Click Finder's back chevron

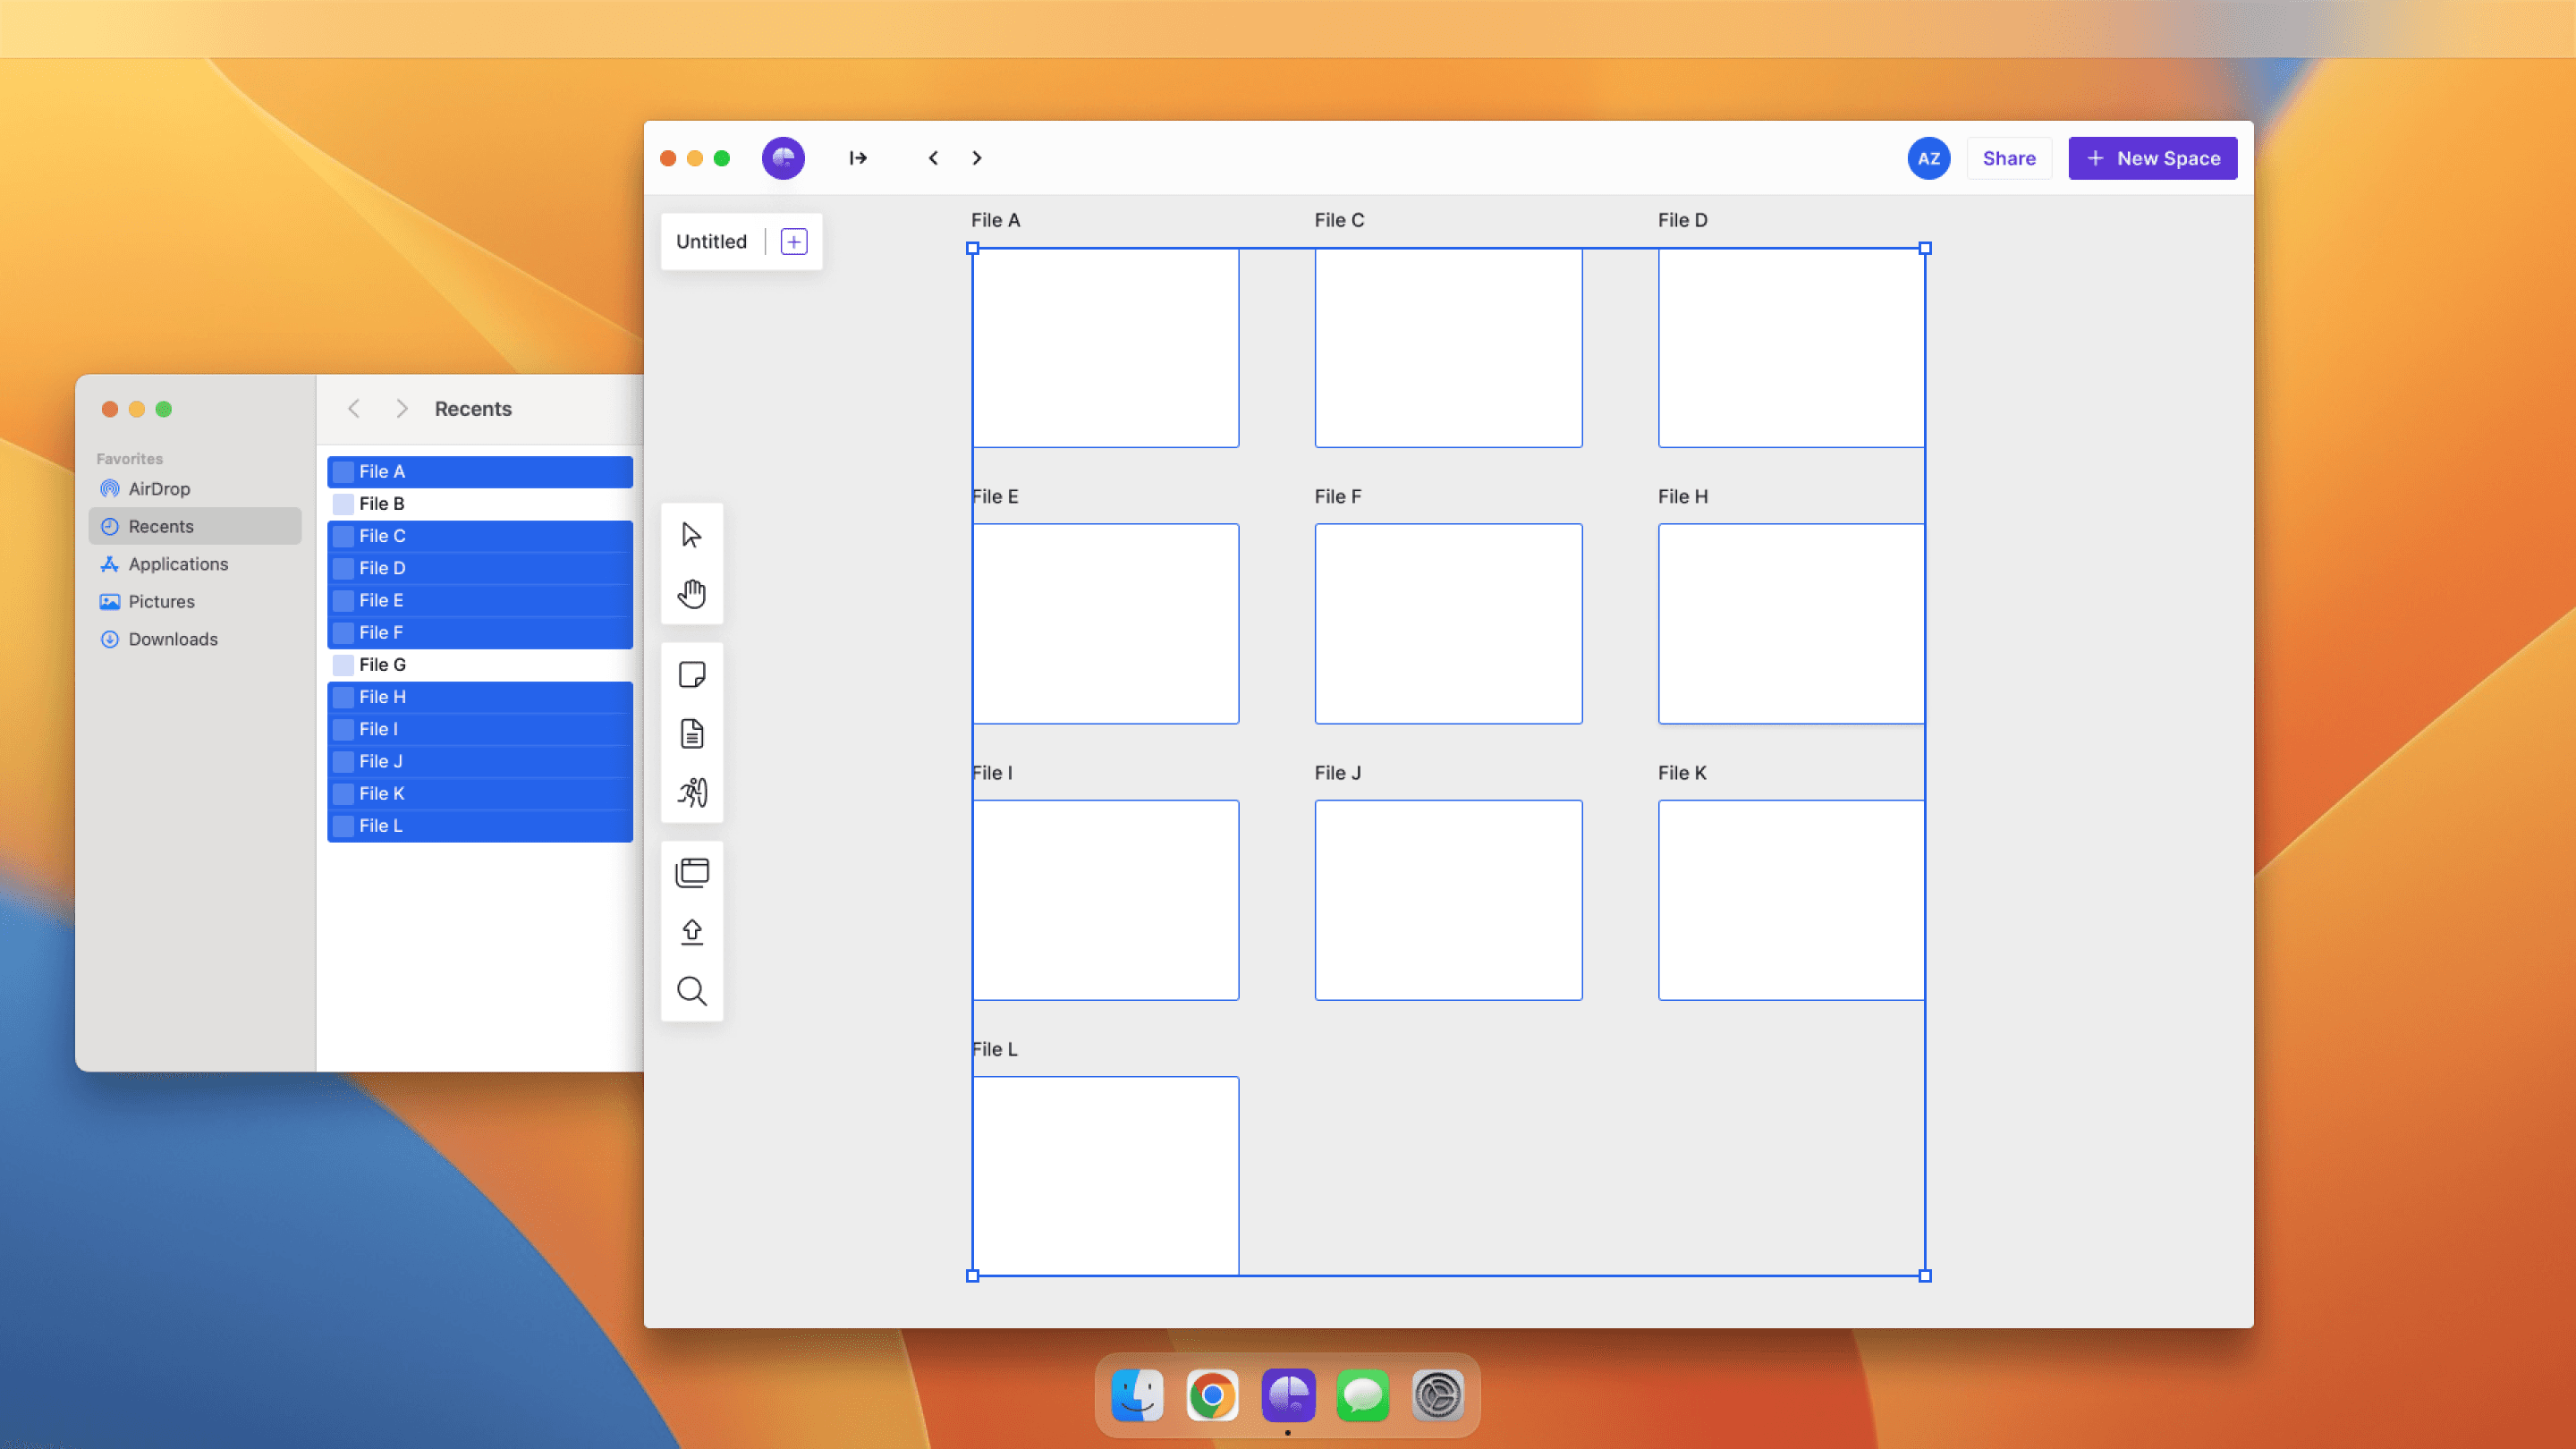(x=354, y=409)
